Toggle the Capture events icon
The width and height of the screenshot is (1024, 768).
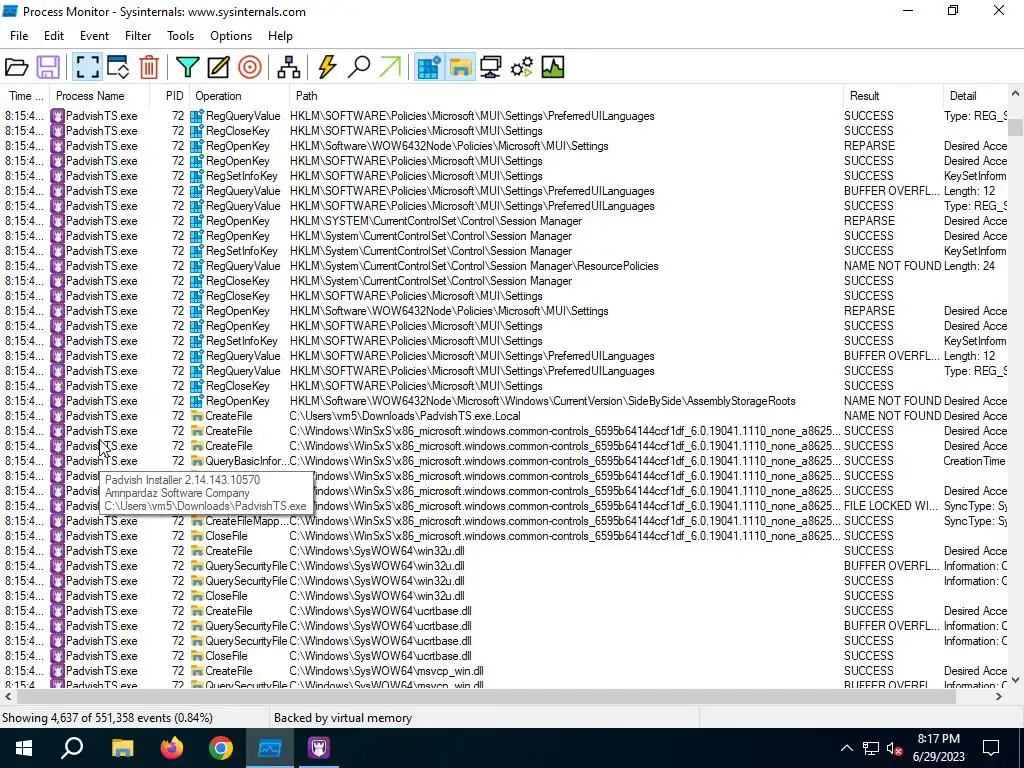point(87,67)
